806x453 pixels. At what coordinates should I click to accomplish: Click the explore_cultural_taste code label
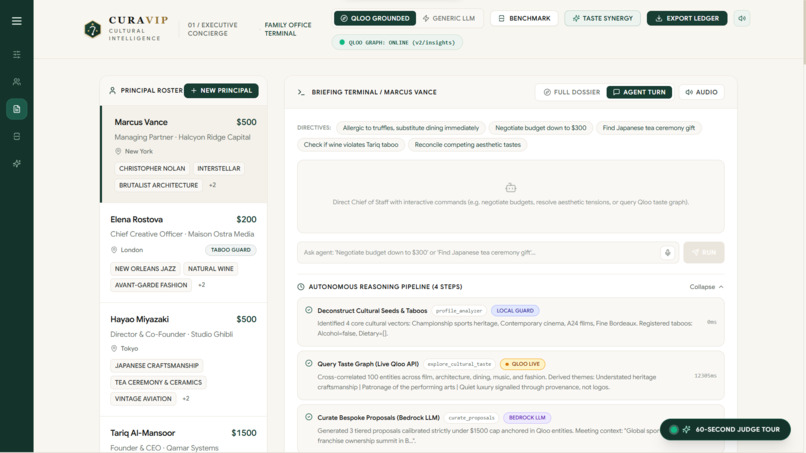(x=459, y=364)
